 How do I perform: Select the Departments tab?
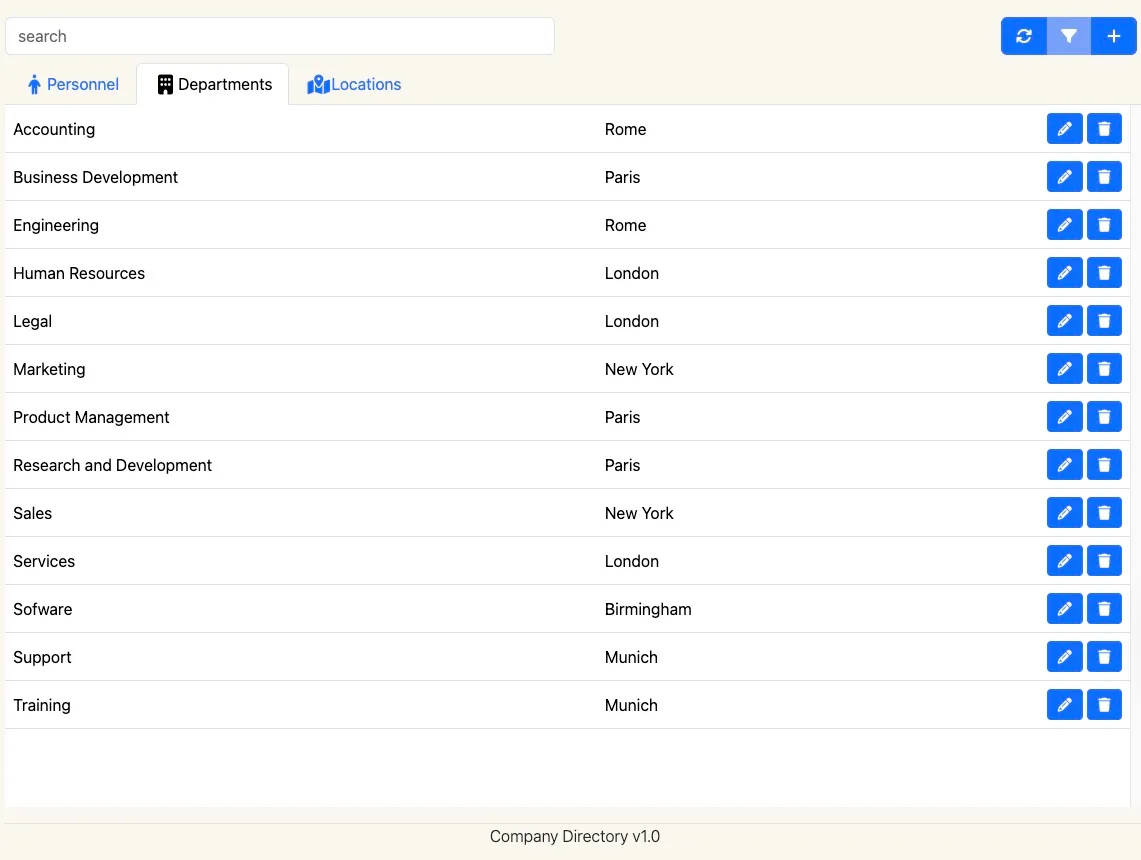click(x=214, y=85)
